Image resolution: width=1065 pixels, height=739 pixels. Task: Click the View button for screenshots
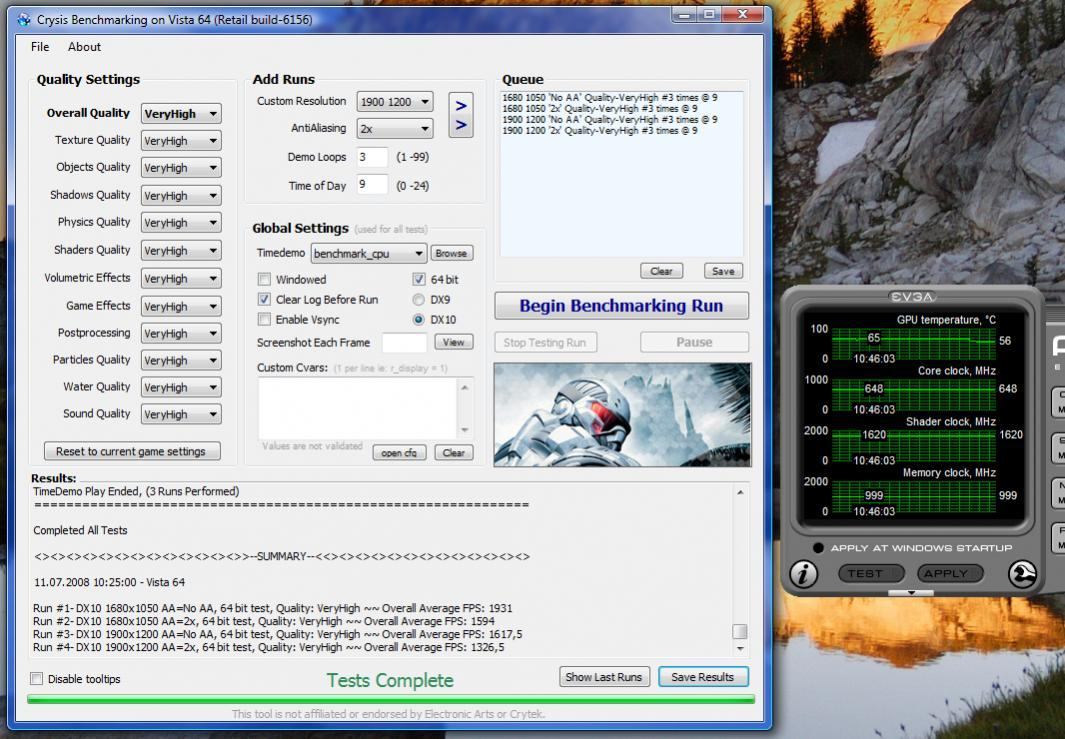click(x=454, y=342)
